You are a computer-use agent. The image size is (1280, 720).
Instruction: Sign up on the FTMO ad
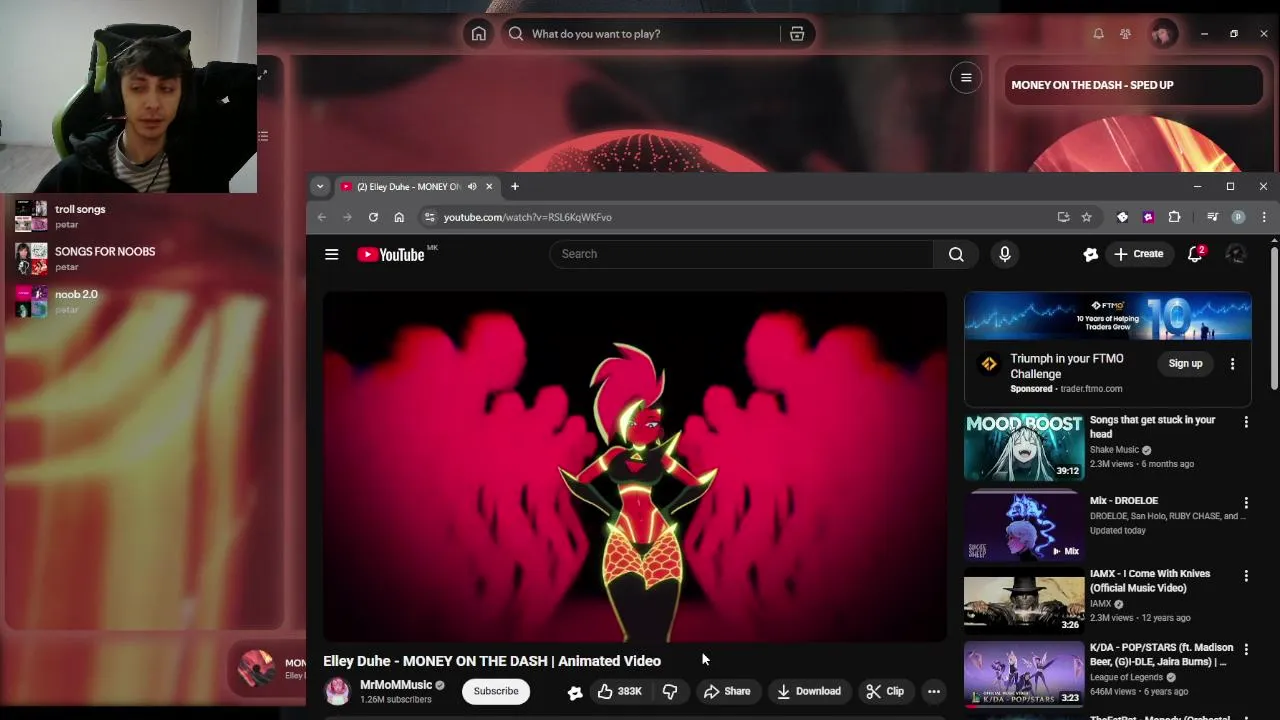click(x=1186, y=364)
